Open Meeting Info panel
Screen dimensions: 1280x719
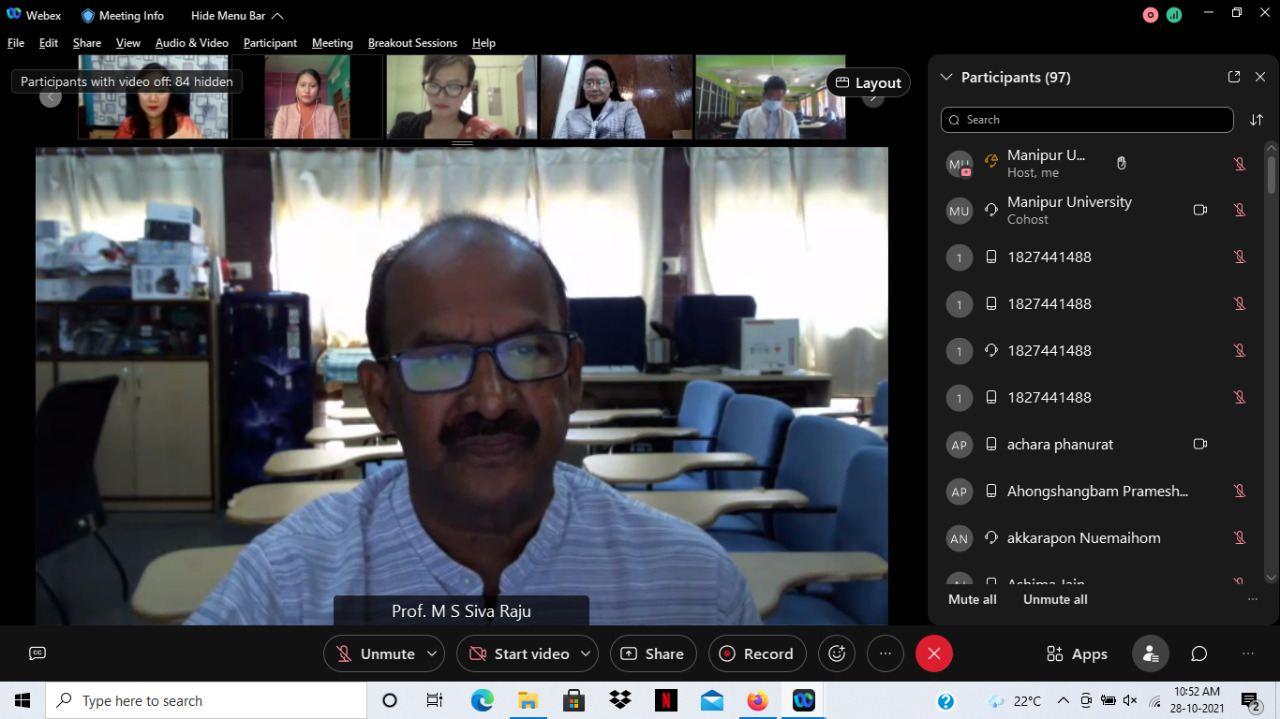(x=123, y=16)
